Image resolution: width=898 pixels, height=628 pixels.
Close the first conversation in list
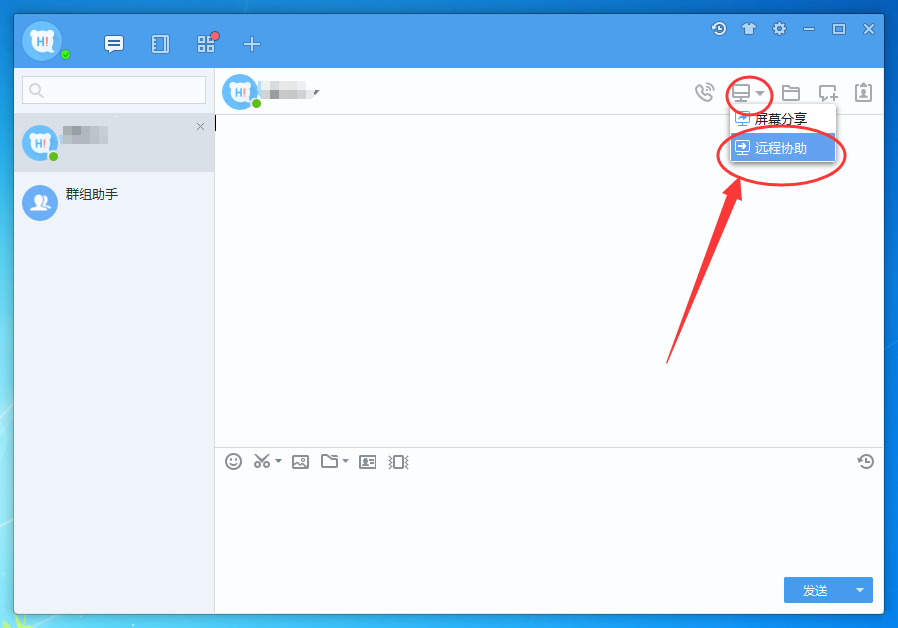[x=200, y=127]
